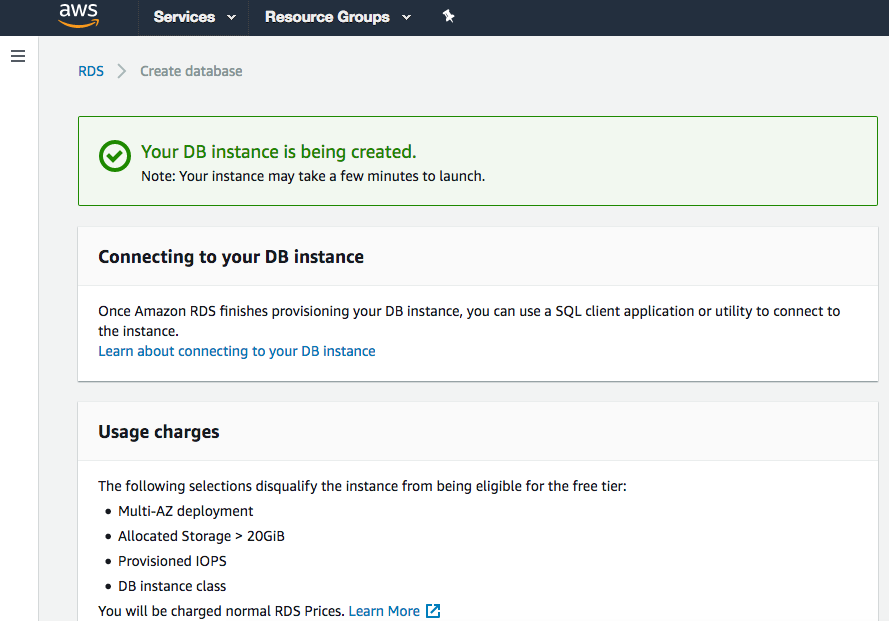Click the pin shortcut icon in top bar

click(448, 16)
